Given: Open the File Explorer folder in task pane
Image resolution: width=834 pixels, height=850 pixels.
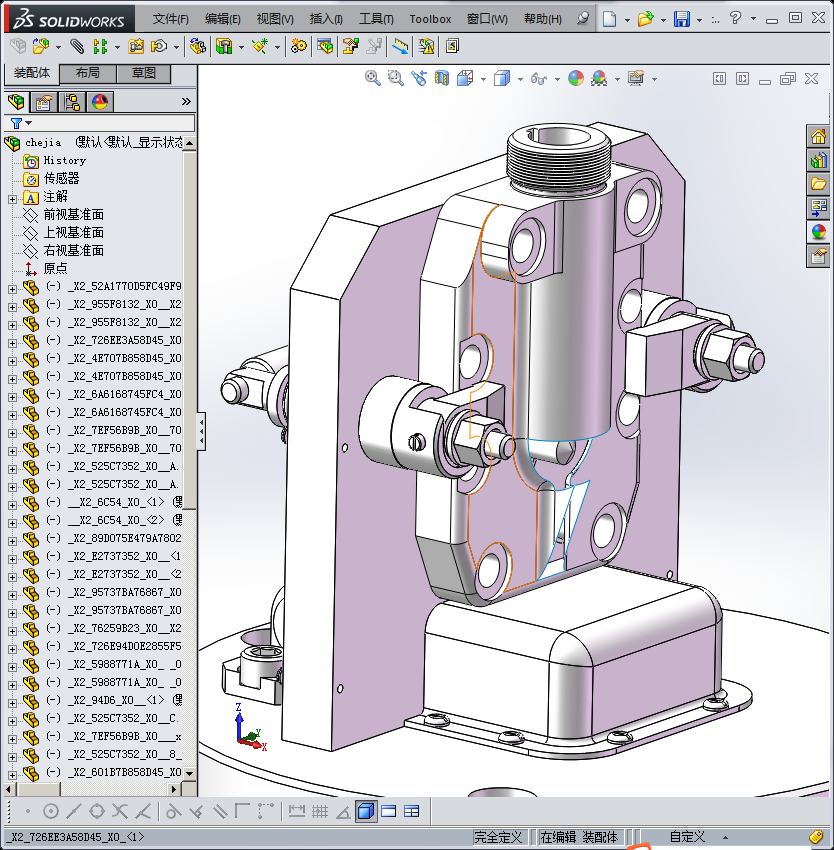Looking at the screenshot, I should (819, 184).
